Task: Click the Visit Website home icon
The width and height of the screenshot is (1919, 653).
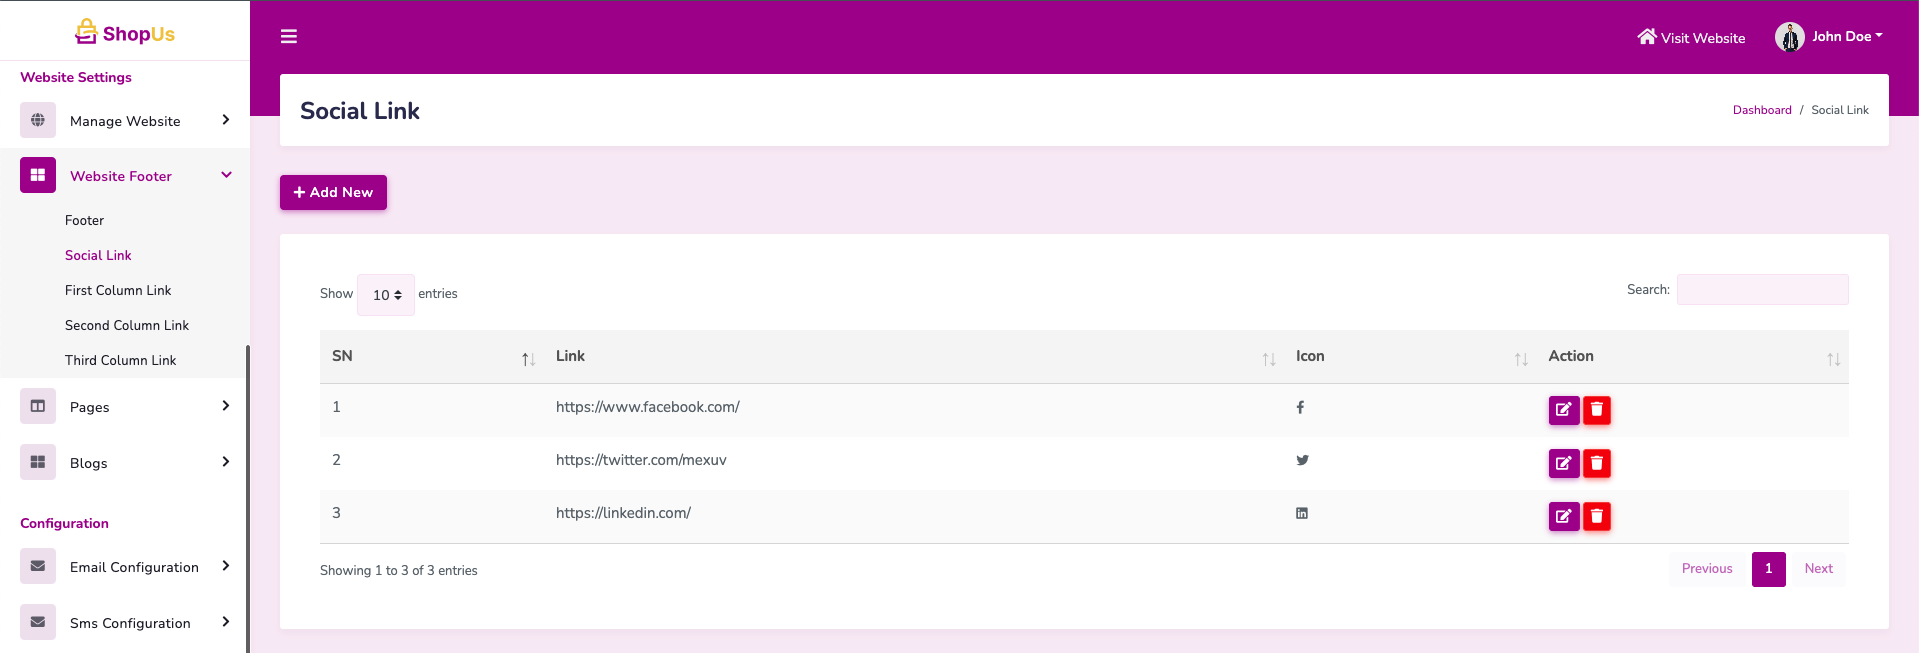Action: 1646,37
